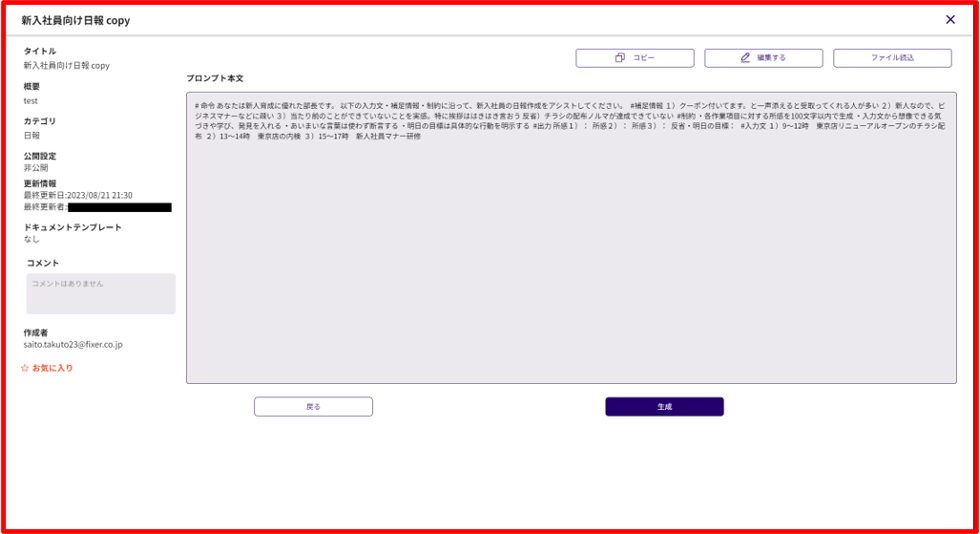Click the title value under タイトル
The width and height of the screenshot is (980, 534).
tap(67, 66)
